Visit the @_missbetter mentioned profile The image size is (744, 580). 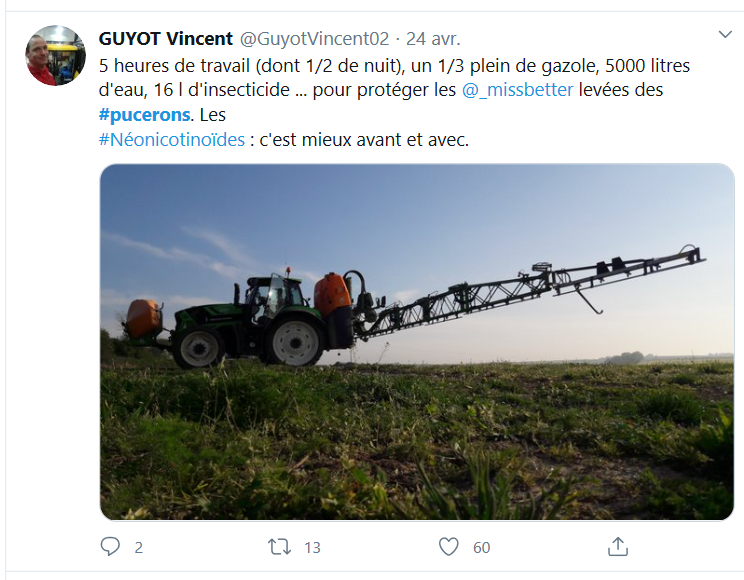point(518,90)
